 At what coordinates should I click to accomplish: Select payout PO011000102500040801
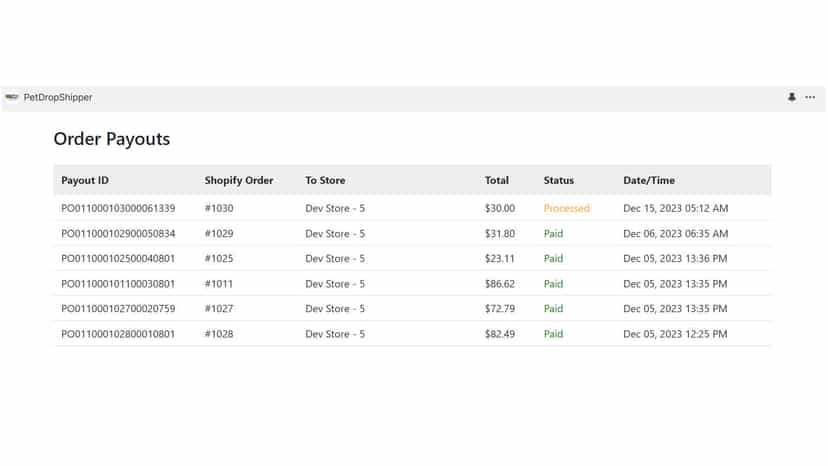pos(118,258)
